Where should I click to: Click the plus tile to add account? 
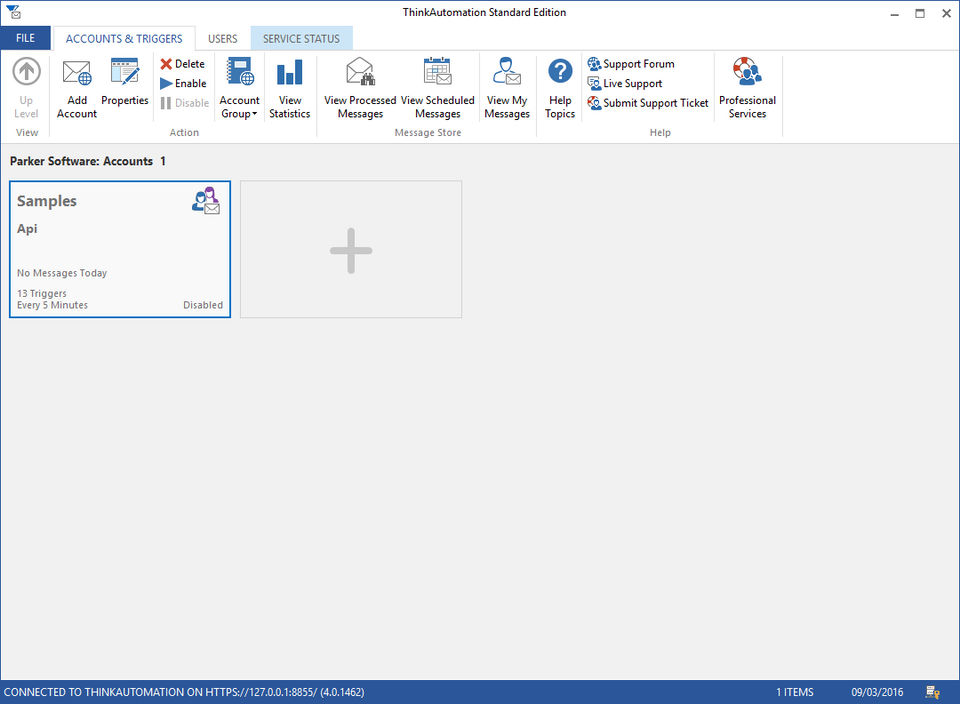pyautogui.click(x=351, y=249)
